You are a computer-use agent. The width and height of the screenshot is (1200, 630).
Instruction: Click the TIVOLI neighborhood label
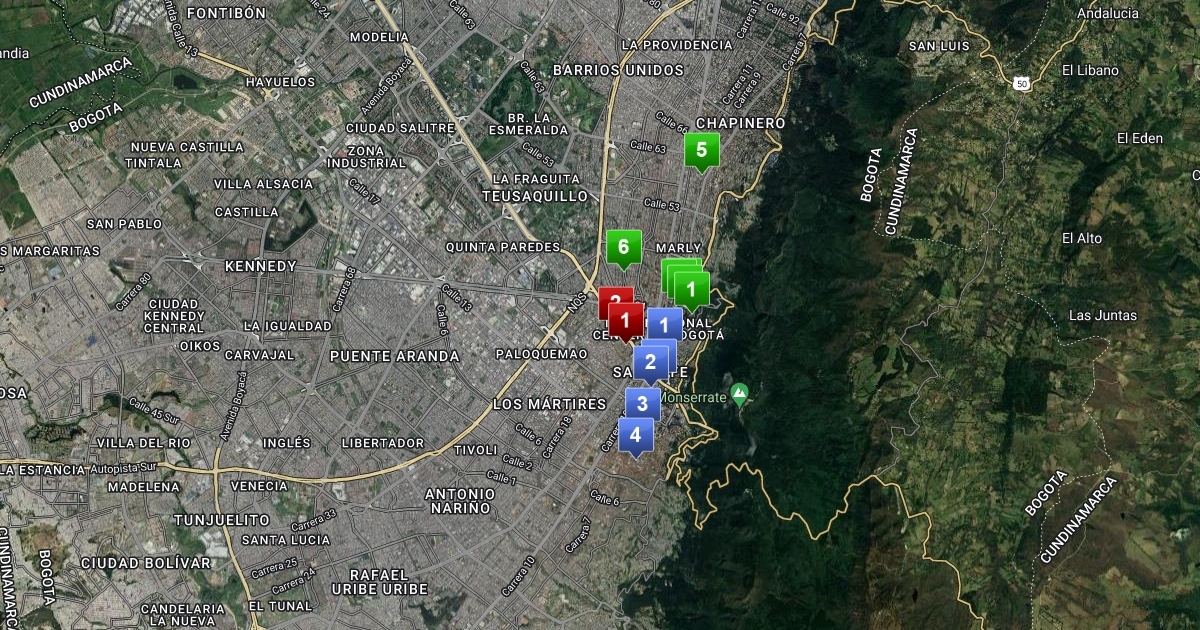click(476, 450)
